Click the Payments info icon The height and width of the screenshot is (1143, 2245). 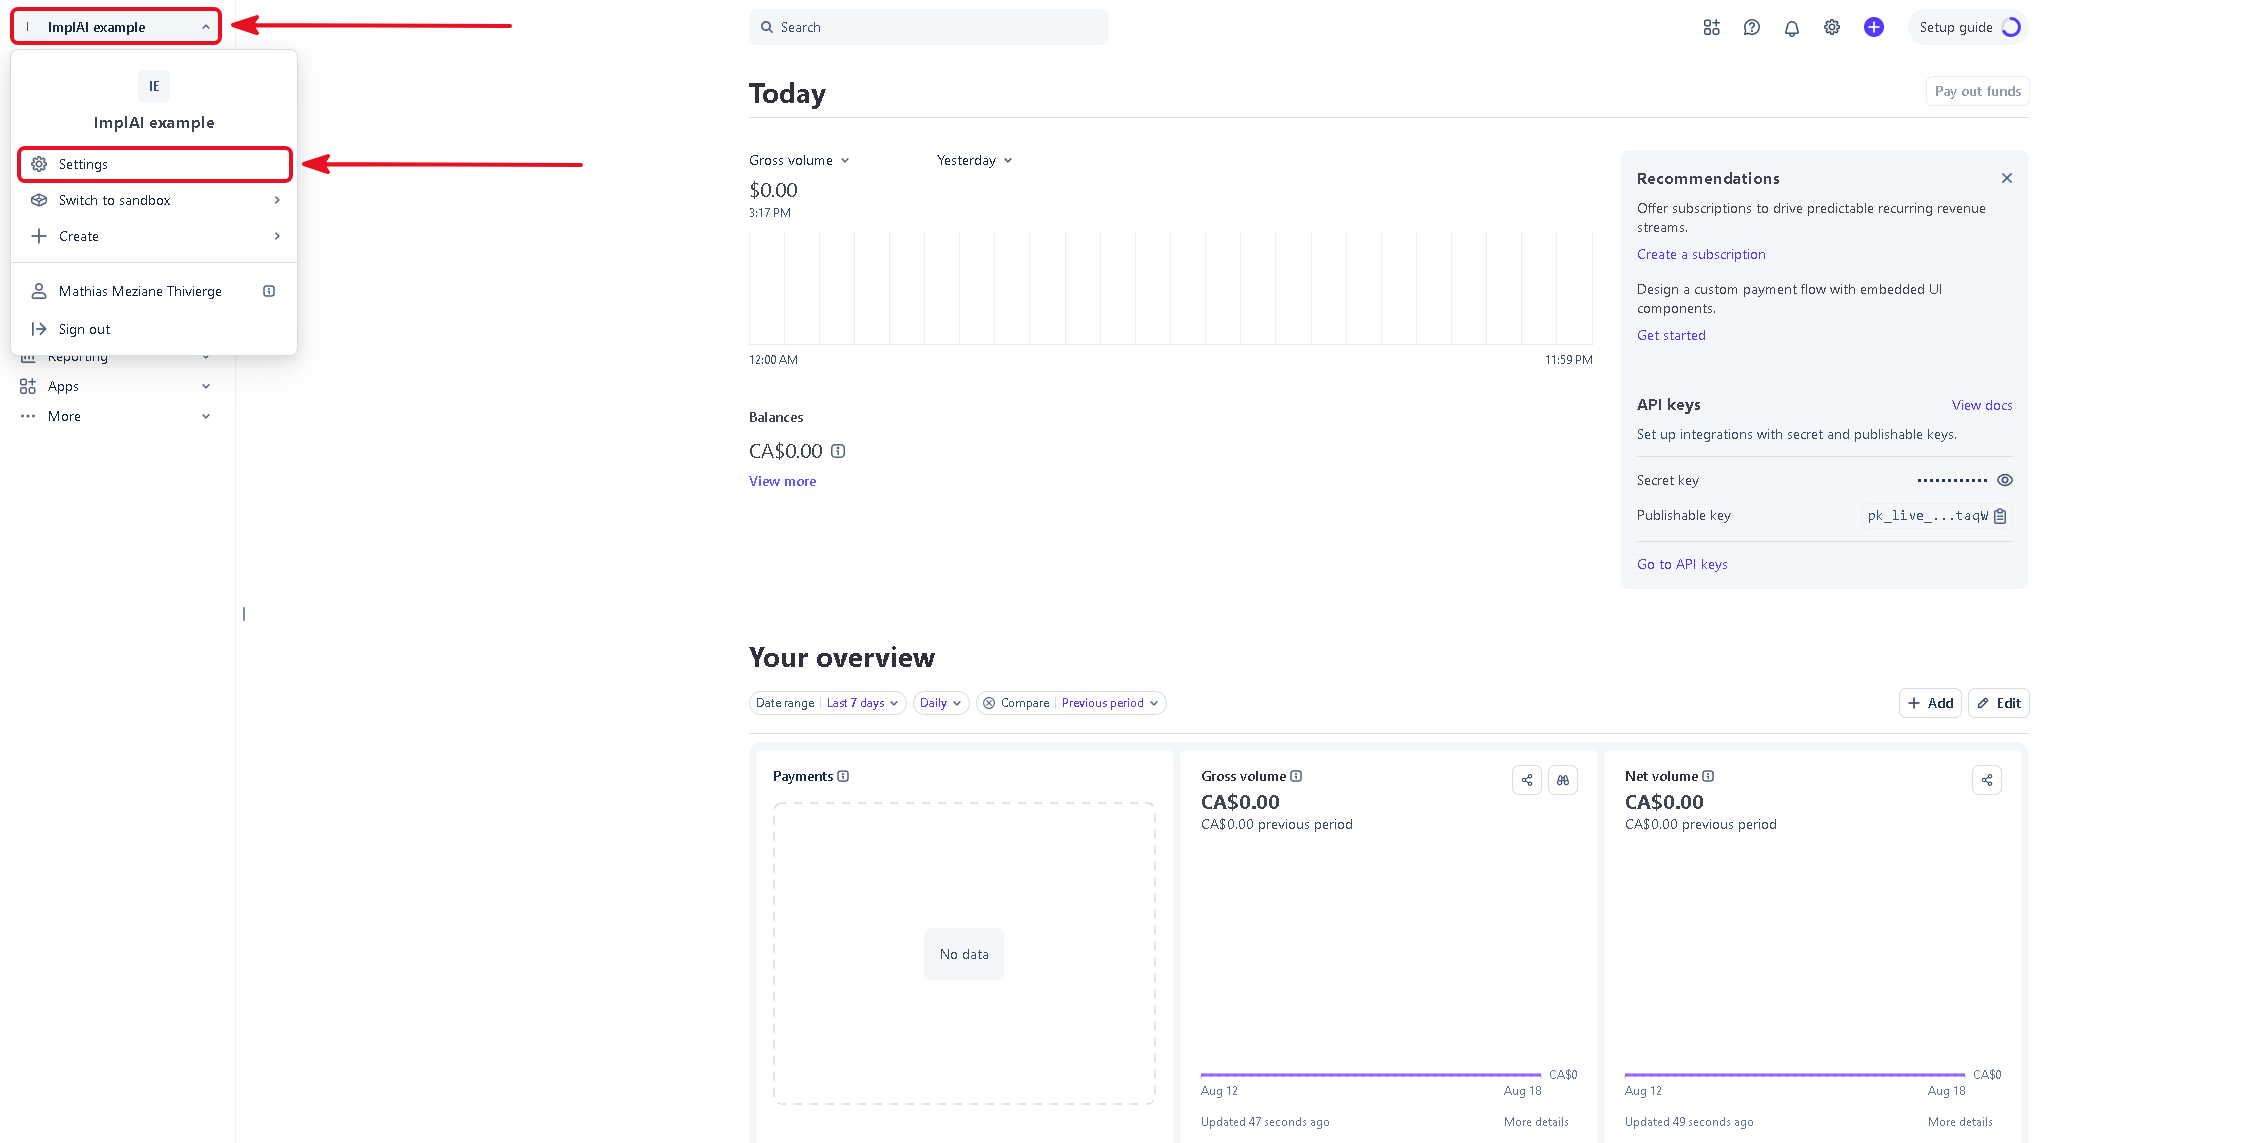point(843,776)
